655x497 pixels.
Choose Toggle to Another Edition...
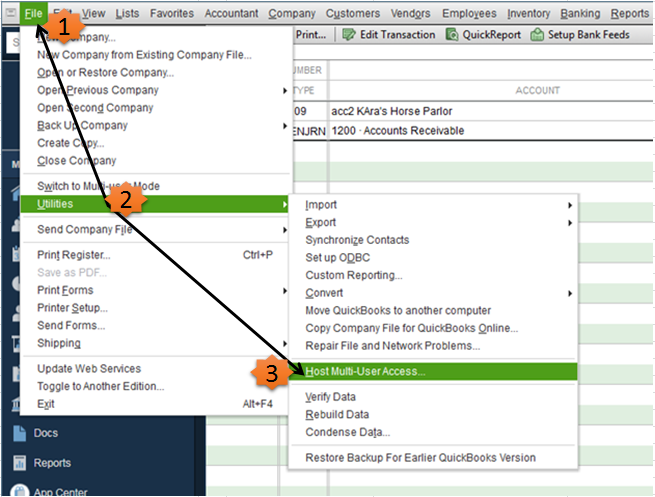(101, 386)
